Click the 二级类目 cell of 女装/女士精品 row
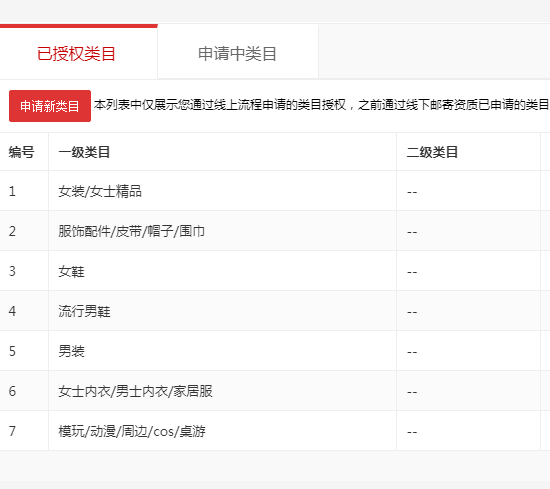The height and width of the screenshot is (489, 550). click(x=468, y=191)
